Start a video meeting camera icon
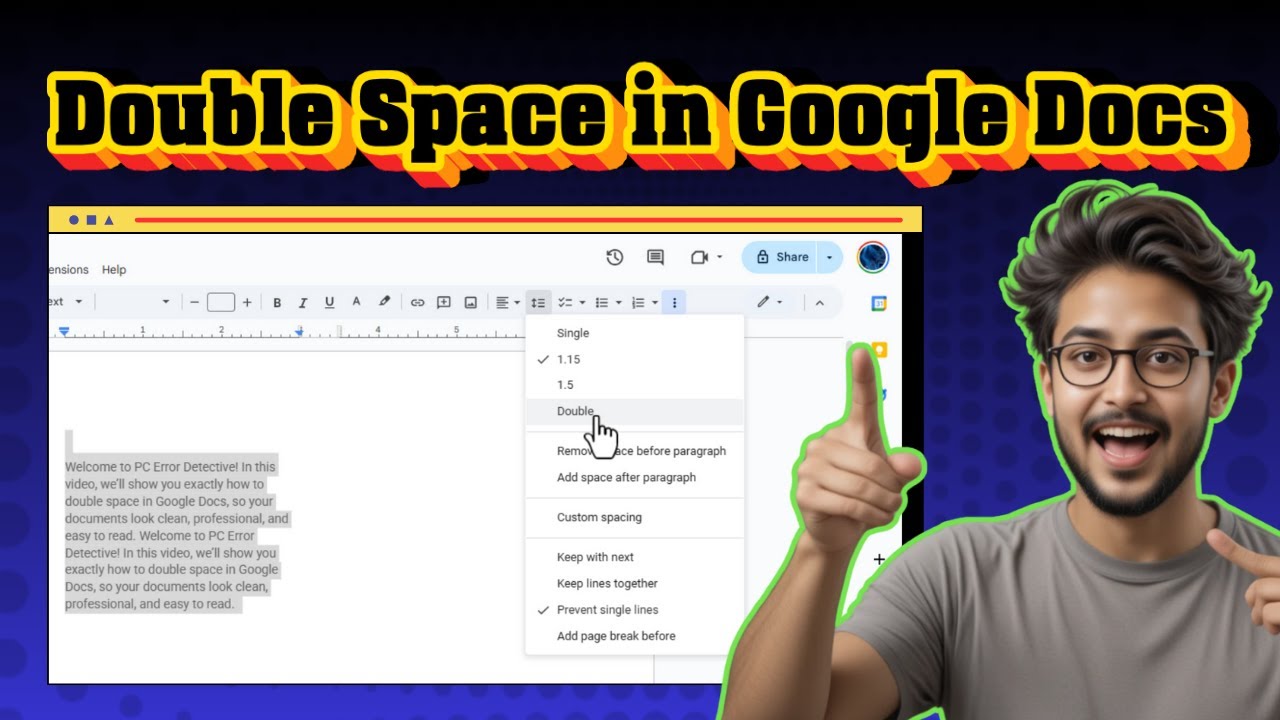1280x720 pixels. click(699, 257)
